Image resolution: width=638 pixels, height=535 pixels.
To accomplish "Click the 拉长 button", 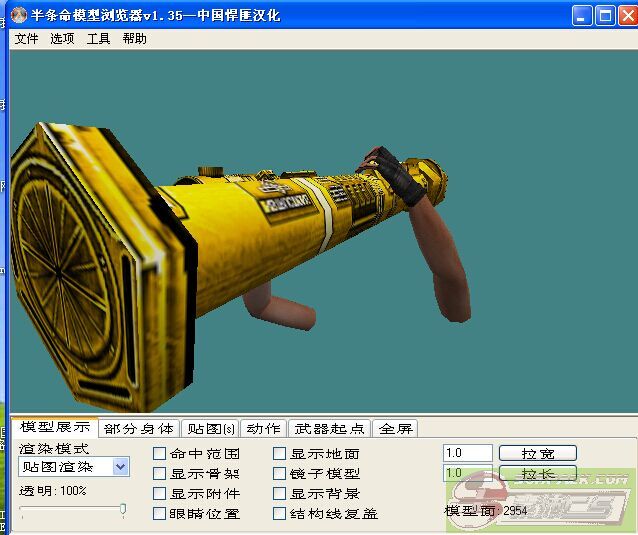I will (x=537, y=474).
